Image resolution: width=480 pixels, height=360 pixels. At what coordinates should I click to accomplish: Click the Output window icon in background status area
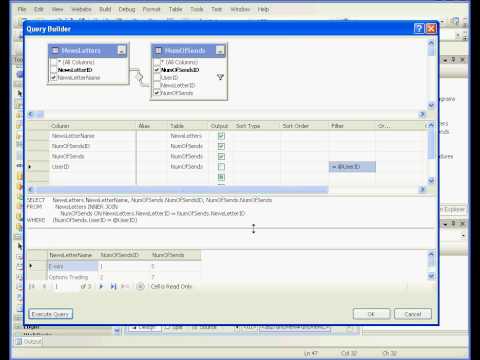[19, 342]
